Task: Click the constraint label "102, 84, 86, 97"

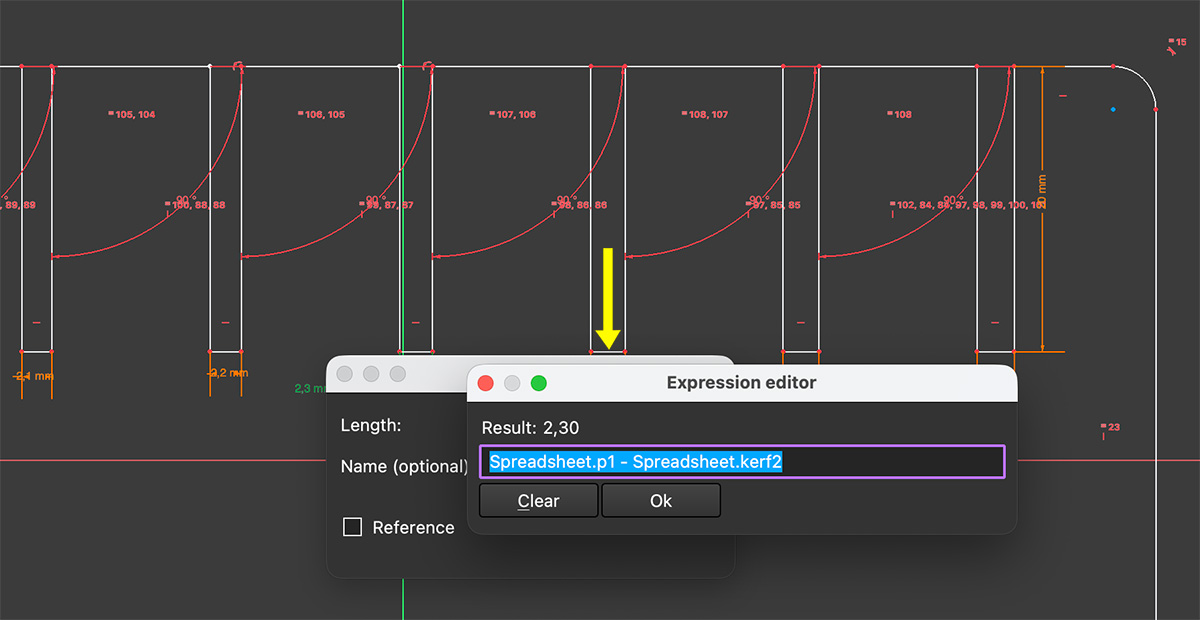Action: [923, 205]
